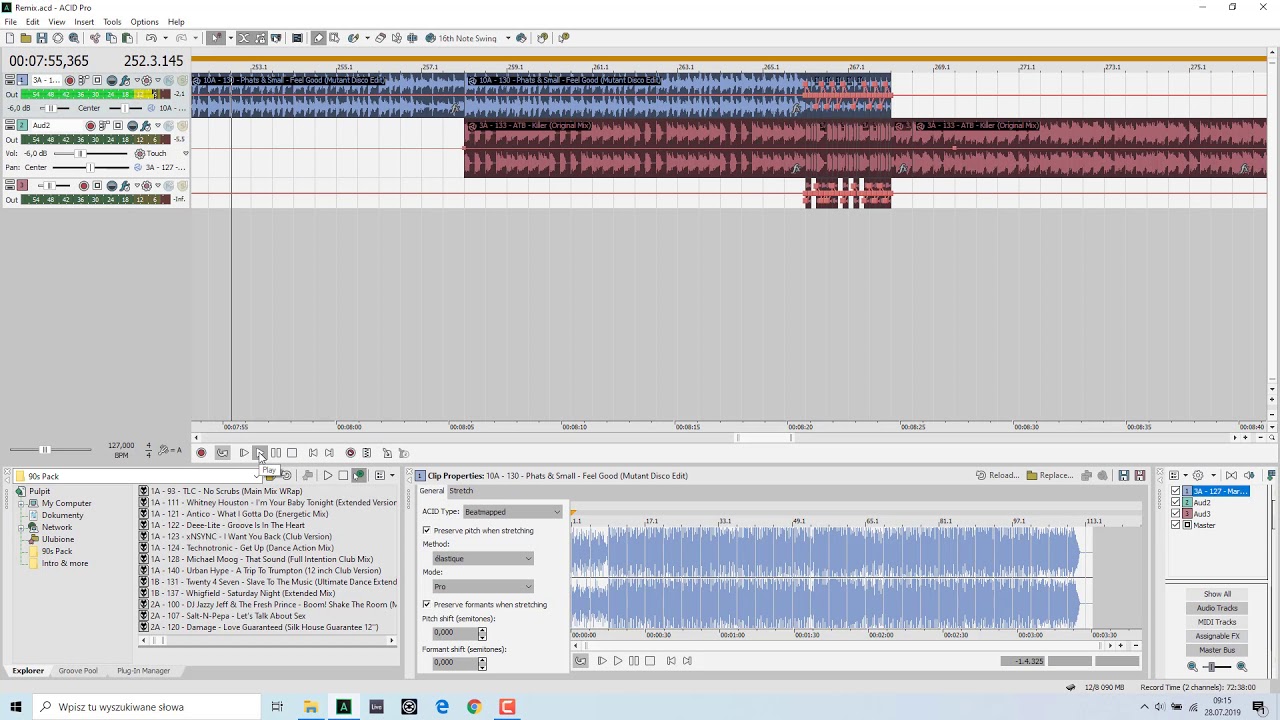Viewport: 1280px width, 720px height.
Task: Stop playback in the main transport bar
Action: pos(292,453)
